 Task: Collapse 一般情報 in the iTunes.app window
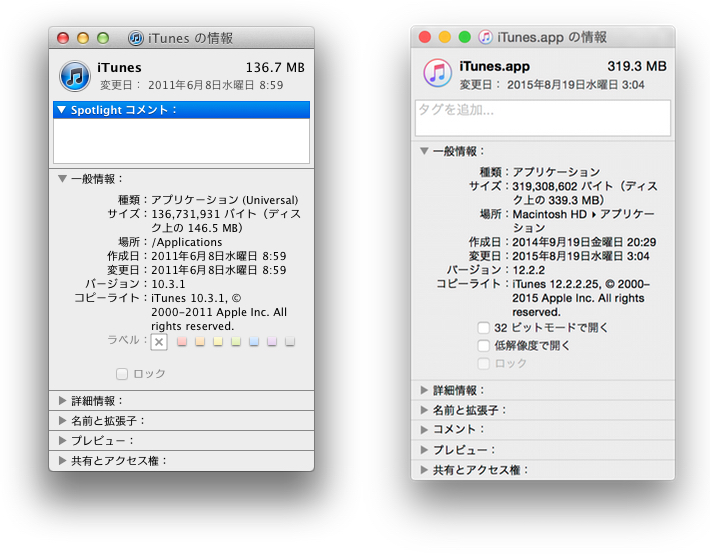coord(424,151)
